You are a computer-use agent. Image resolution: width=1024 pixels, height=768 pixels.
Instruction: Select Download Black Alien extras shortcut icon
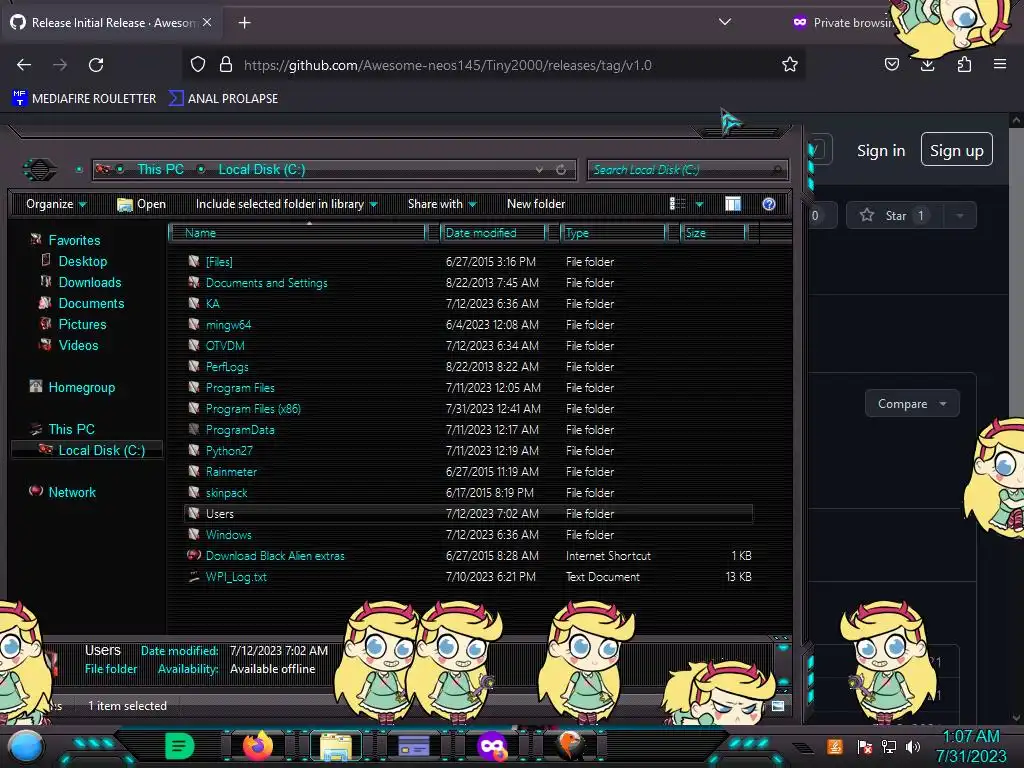[x=193, y=555]
